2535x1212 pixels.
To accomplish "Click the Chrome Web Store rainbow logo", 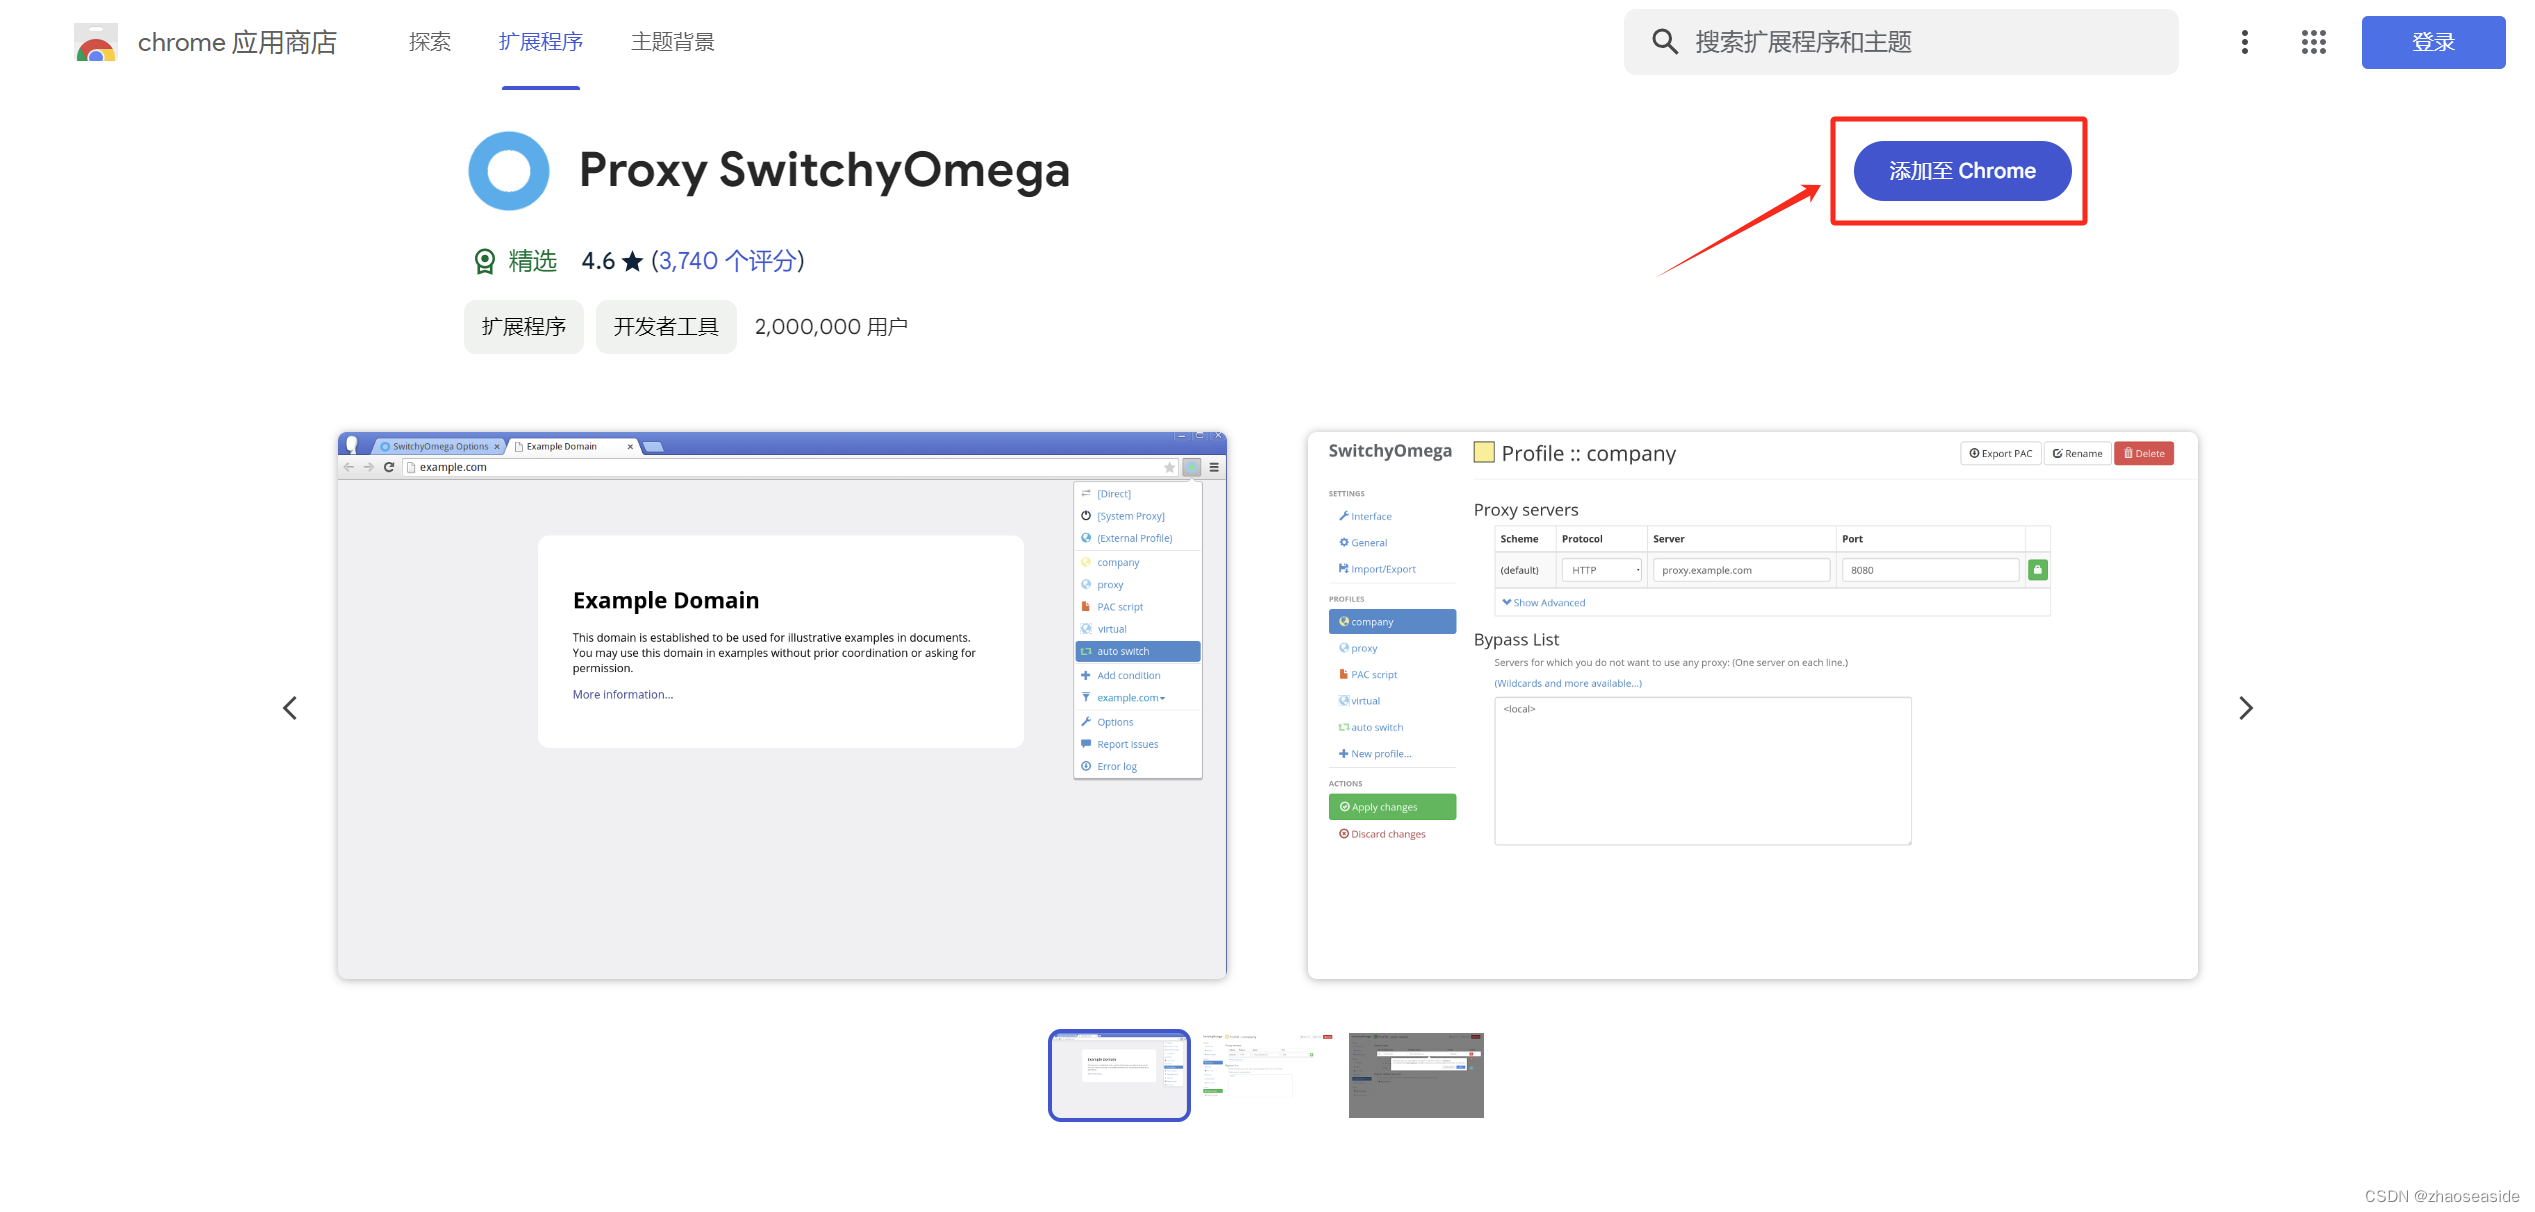I will [96, 42].
